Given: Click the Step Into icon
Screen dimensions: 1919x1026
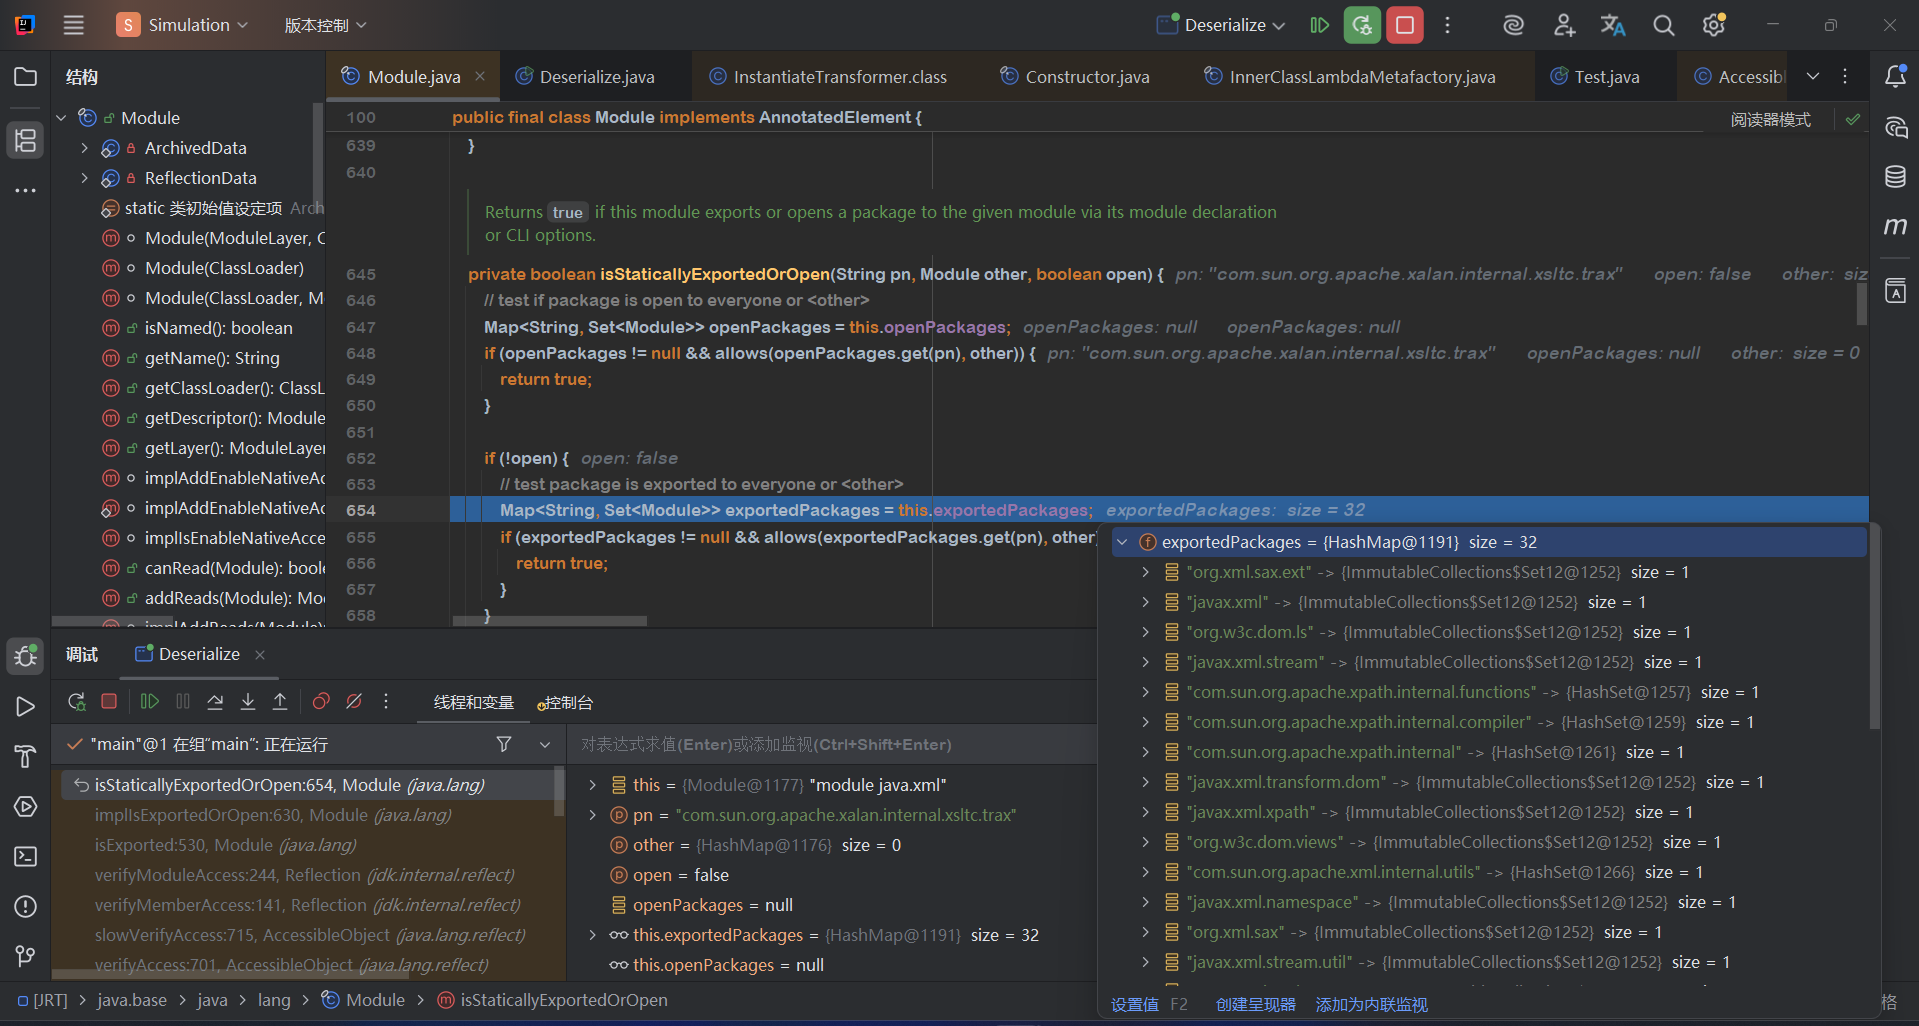Looking at the screenshot, I should coord(248,702).
